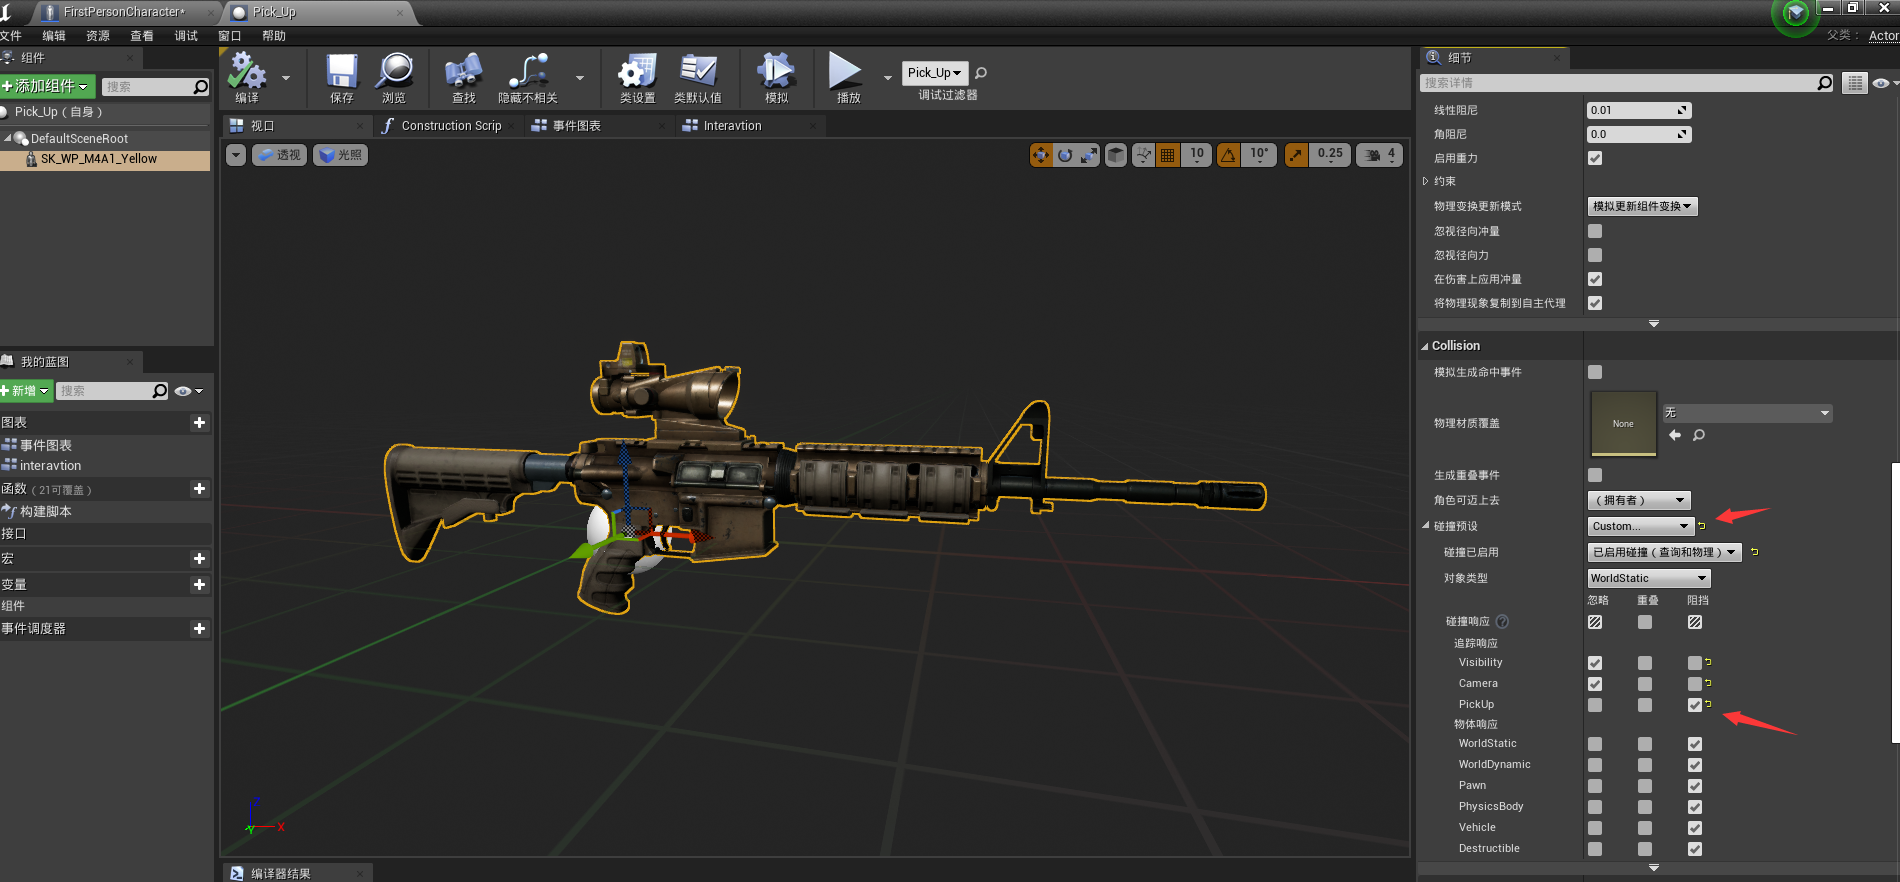Open 对象类型 WorldStatic dropdown

(1649, 578)
